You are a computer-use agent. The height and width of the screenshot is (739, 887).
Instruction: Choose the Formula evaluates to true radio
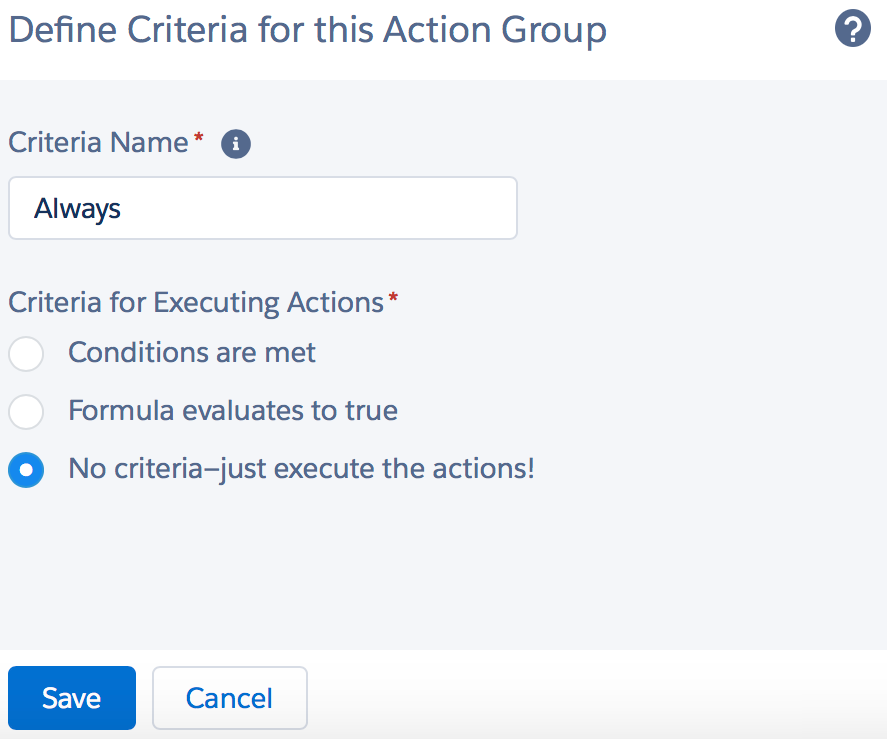point(26,411)
